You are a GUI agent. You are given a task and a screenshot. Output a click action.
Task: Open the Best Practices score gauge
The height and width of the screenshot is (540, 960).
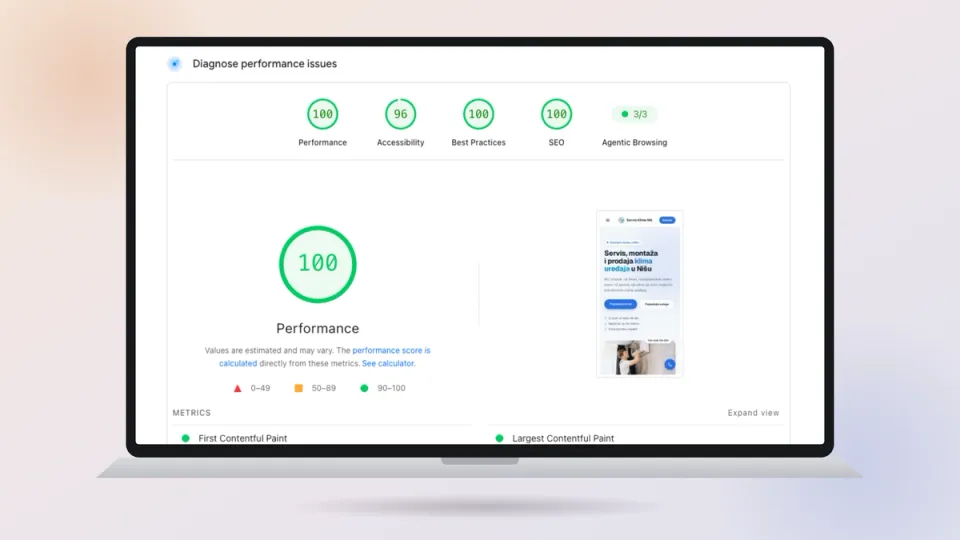tap(478, 114)
